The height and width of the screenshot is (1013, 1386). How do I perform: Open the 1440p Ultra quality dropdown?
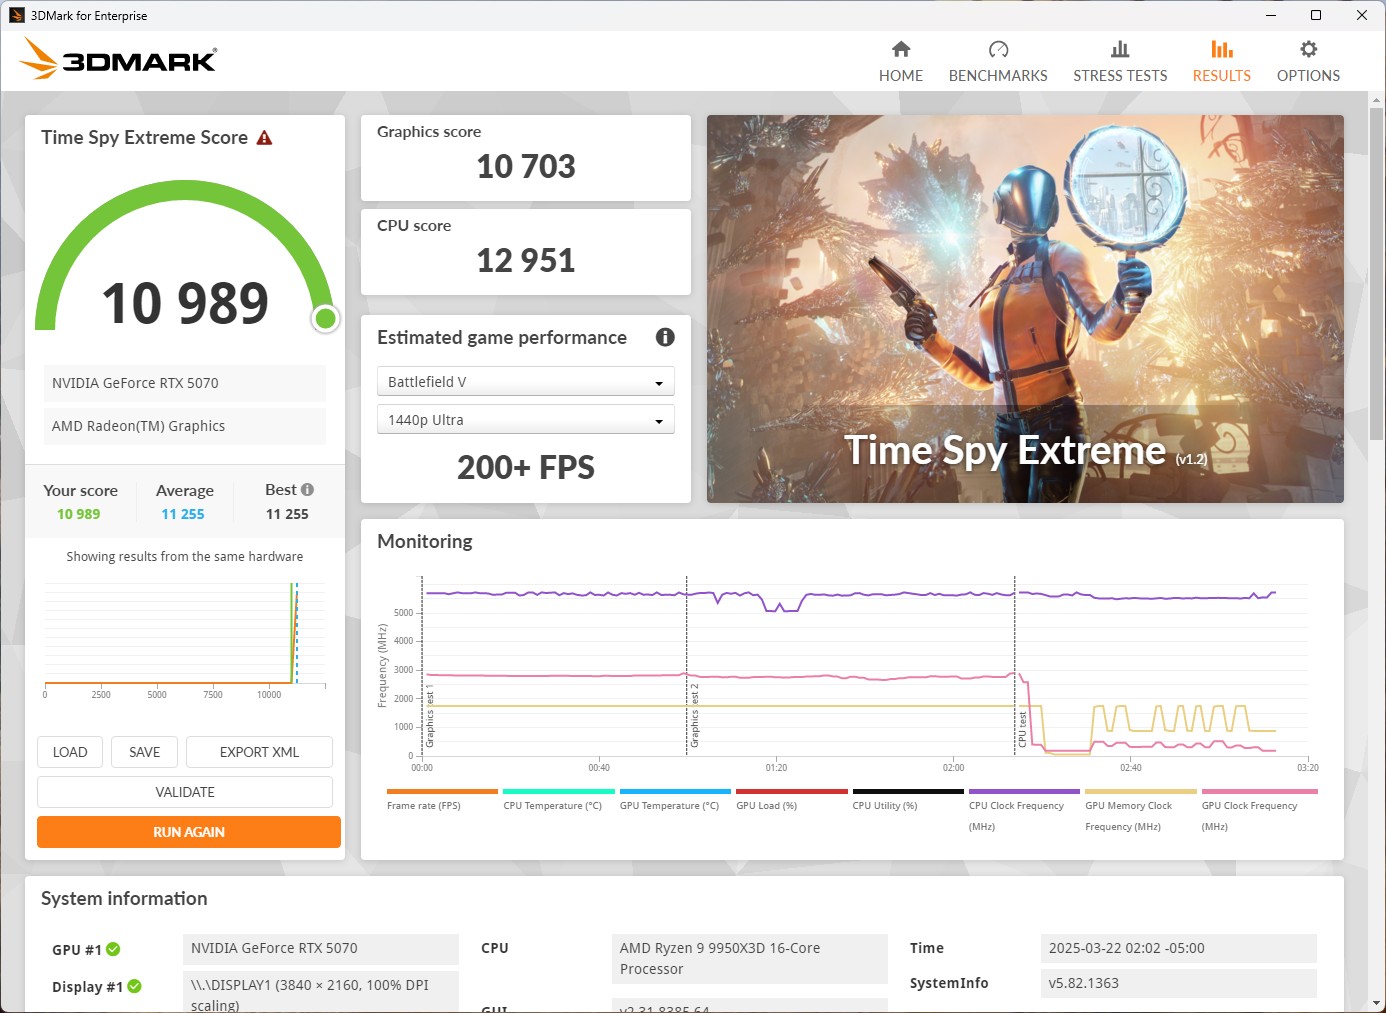[x=525, y=419]
